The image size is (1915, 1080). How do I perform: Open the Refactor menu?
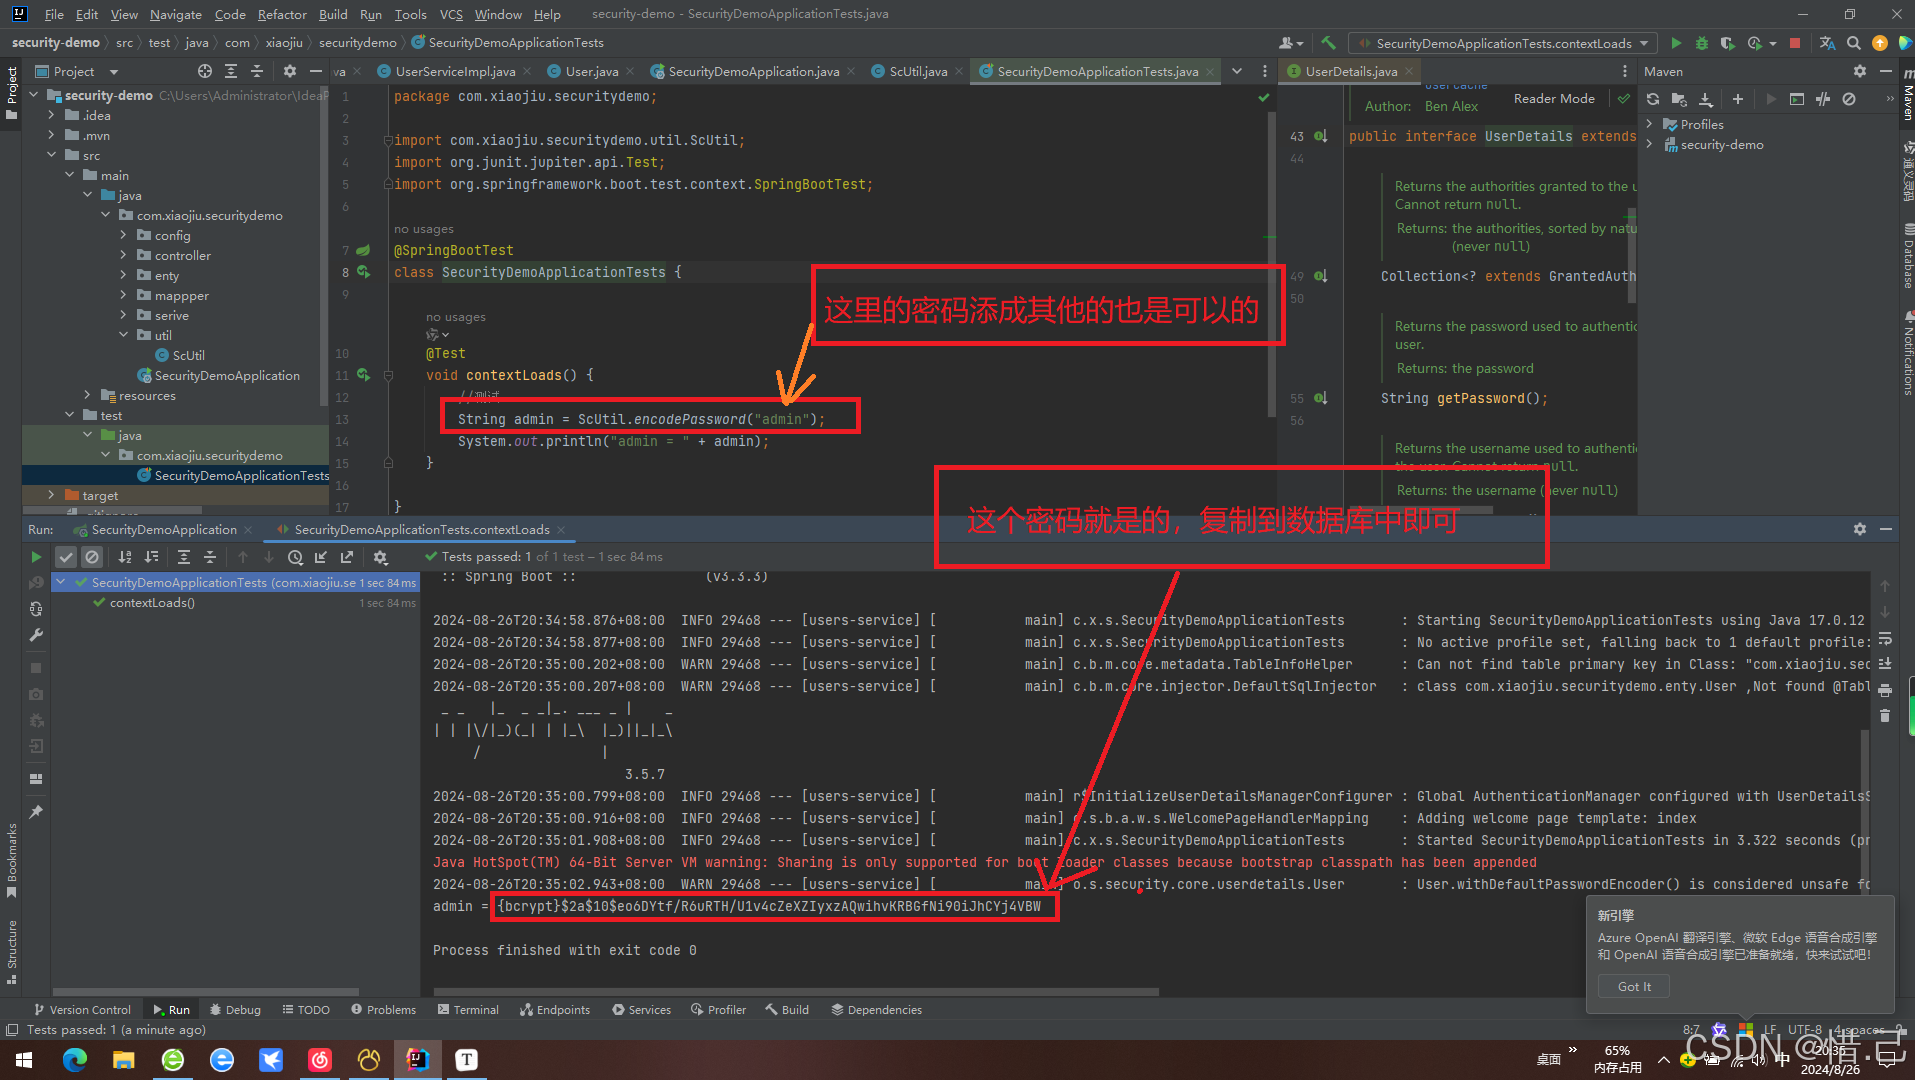[x=282, y=14]
